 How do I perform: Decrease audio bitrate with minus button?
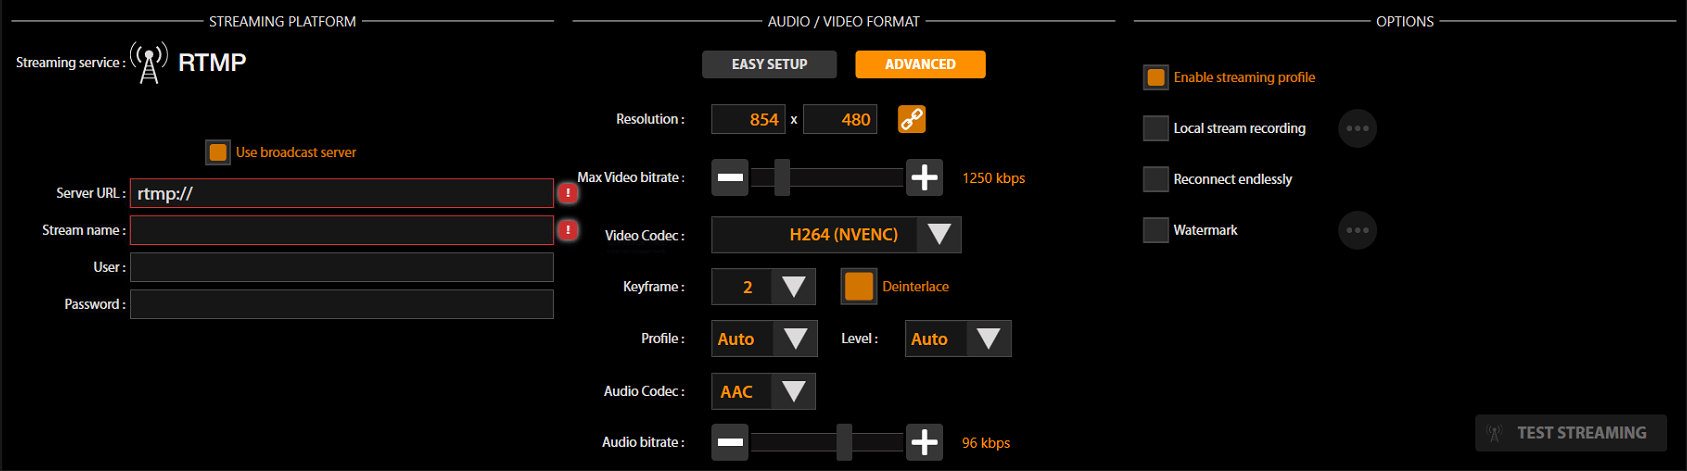click(730, 442)
